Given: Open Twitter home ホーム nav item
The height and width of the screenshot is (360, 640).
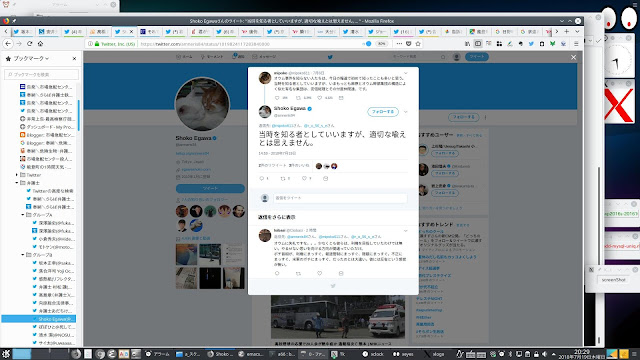Looking at the screenshot, I should [x=184, y=57].
